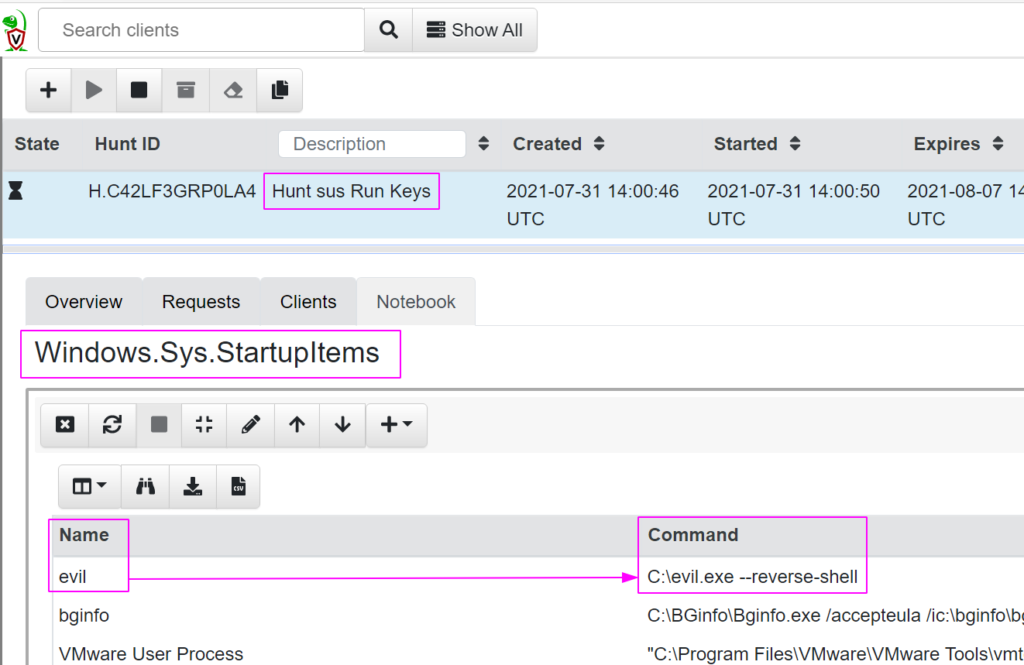Screen dimensions: 1024x665
Task: Open the column selector dropdown
Action: (90, 486)
